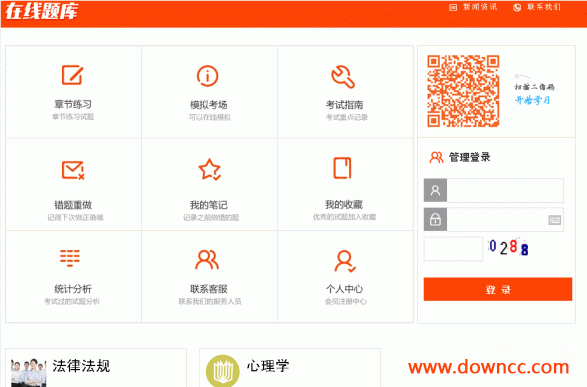Open the 考试指南 wrench icon

343,77
